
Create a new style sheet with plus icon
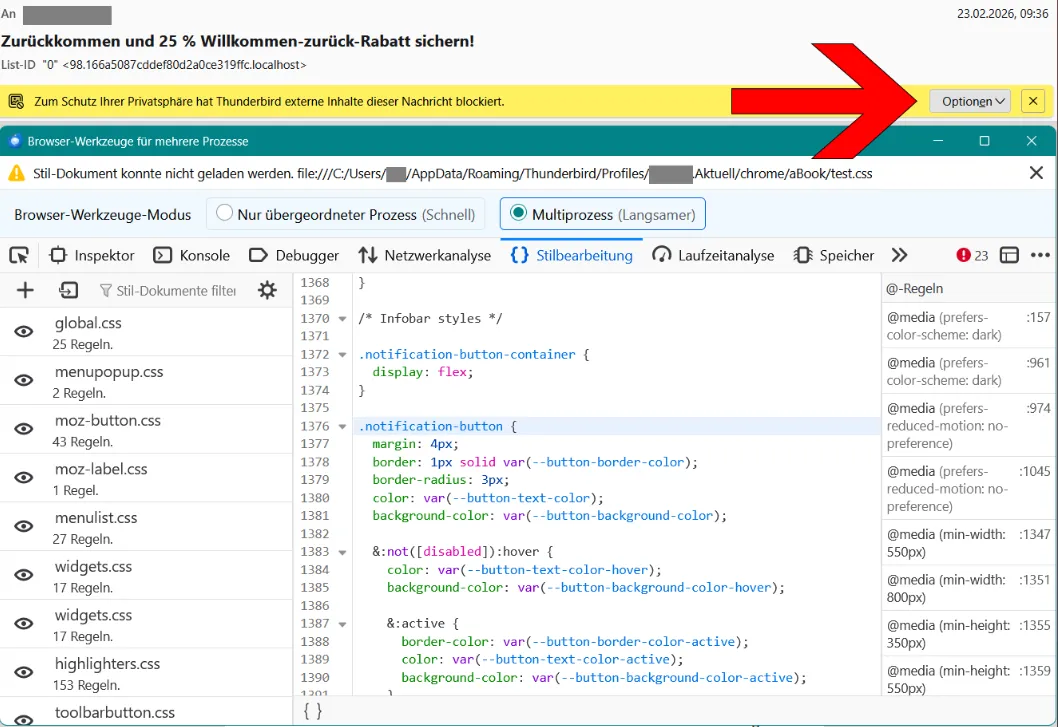click(x=25, y=290)
